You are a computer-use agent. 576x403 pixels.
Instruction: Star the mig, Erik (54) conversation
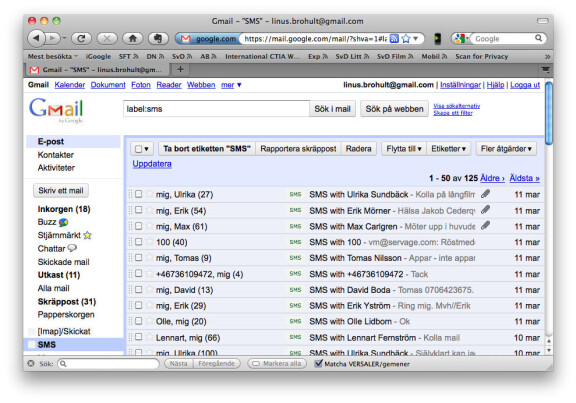pos(149,210)
